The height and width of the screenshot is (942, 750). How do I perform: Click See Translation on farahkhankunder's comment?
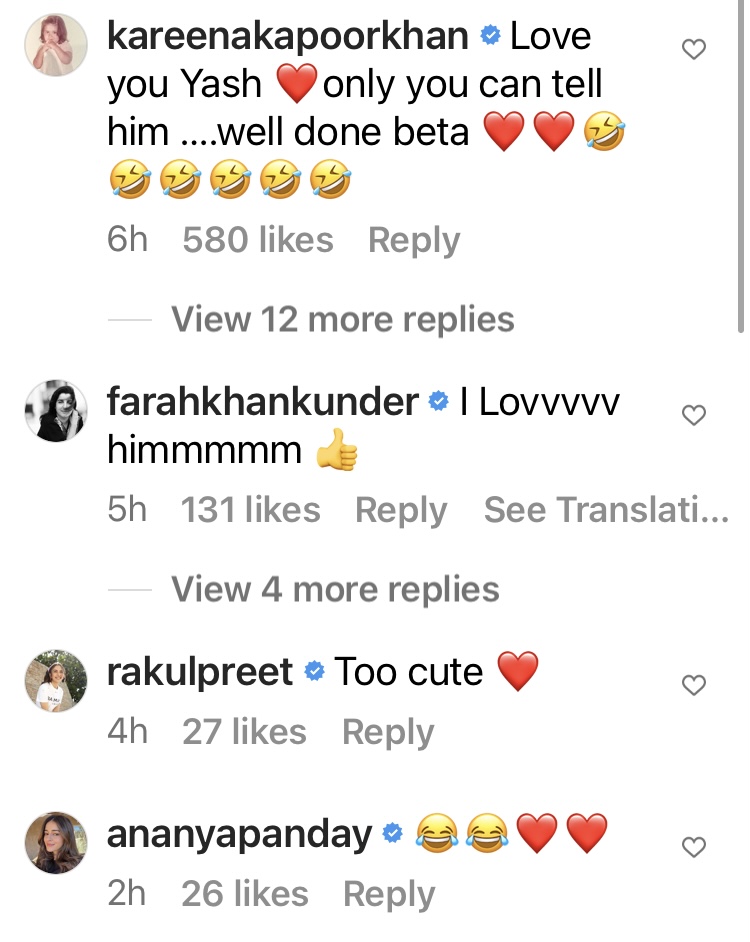606,510
